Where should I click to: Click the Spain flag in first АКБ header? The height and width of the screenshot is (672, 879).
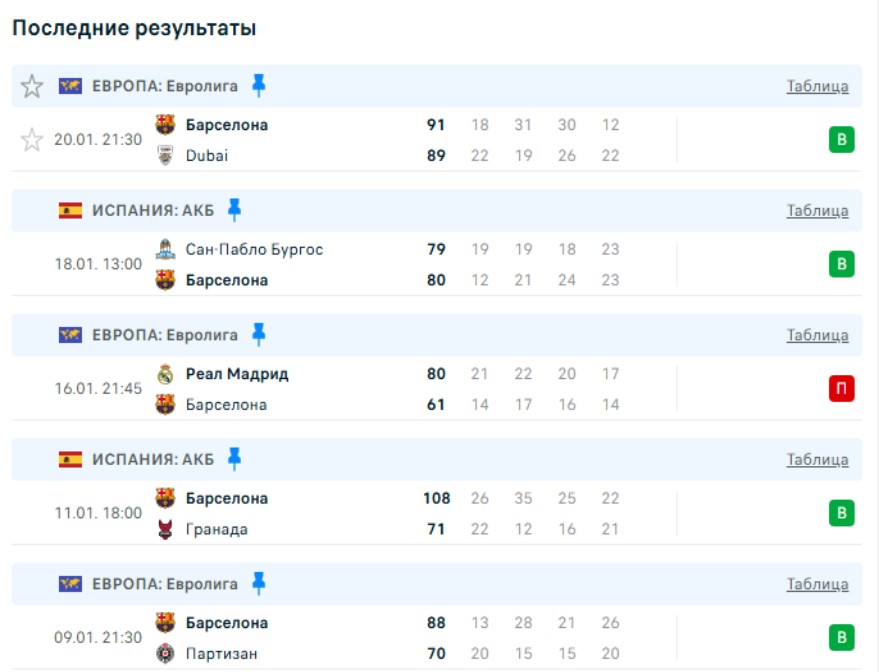(x=70, y=210)
